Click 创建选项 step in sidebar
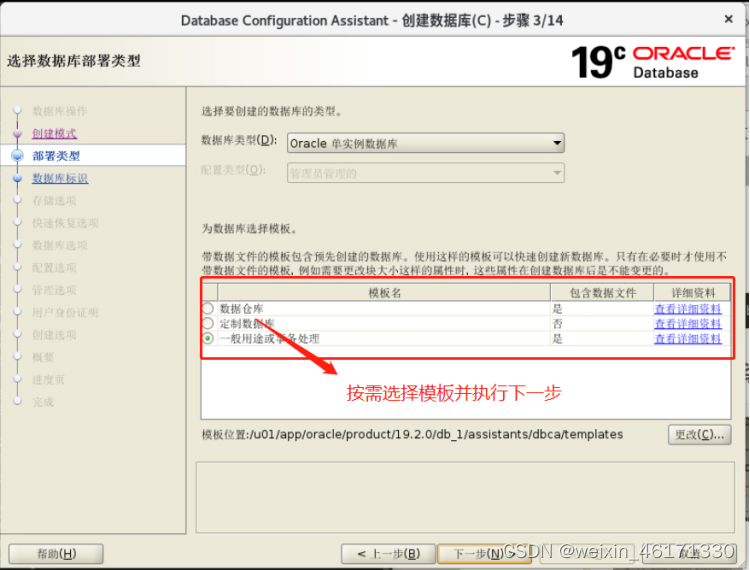Image resolution: width=750 pixels, height=570 pixels. 54,335
